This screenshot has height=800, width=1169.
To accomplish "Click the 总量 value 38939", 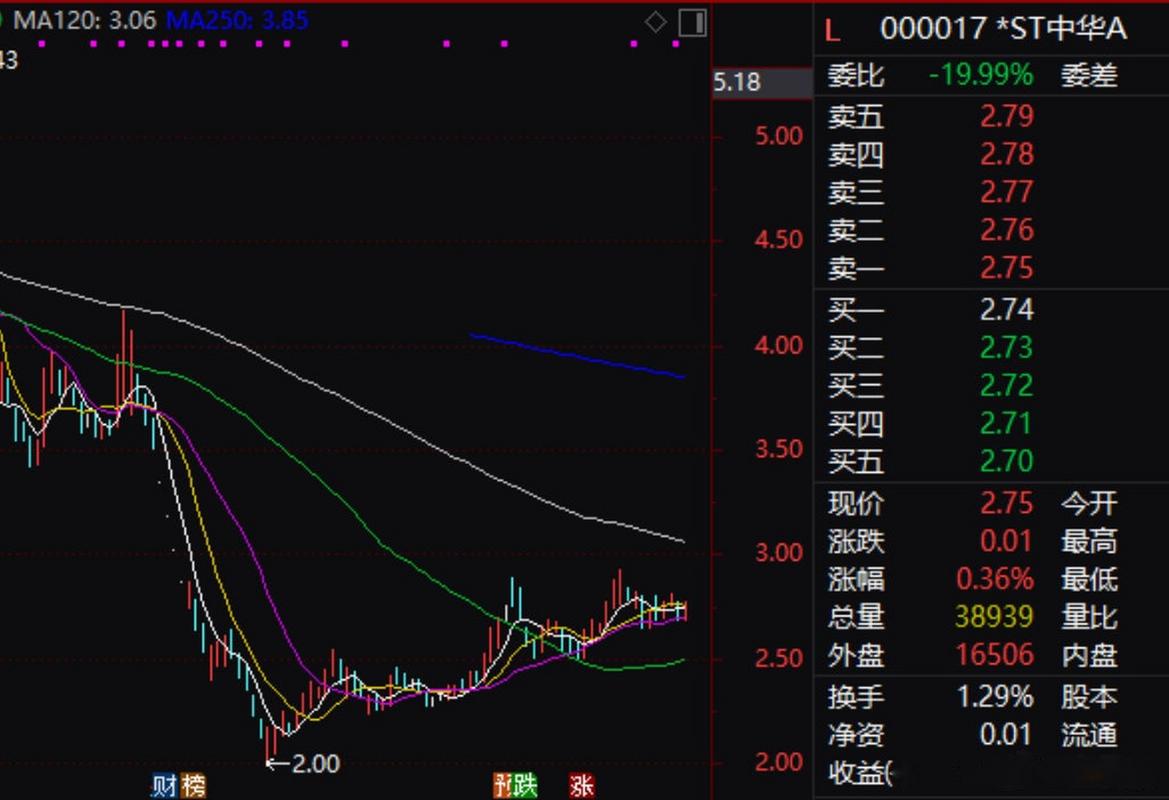I will (995, 618).
